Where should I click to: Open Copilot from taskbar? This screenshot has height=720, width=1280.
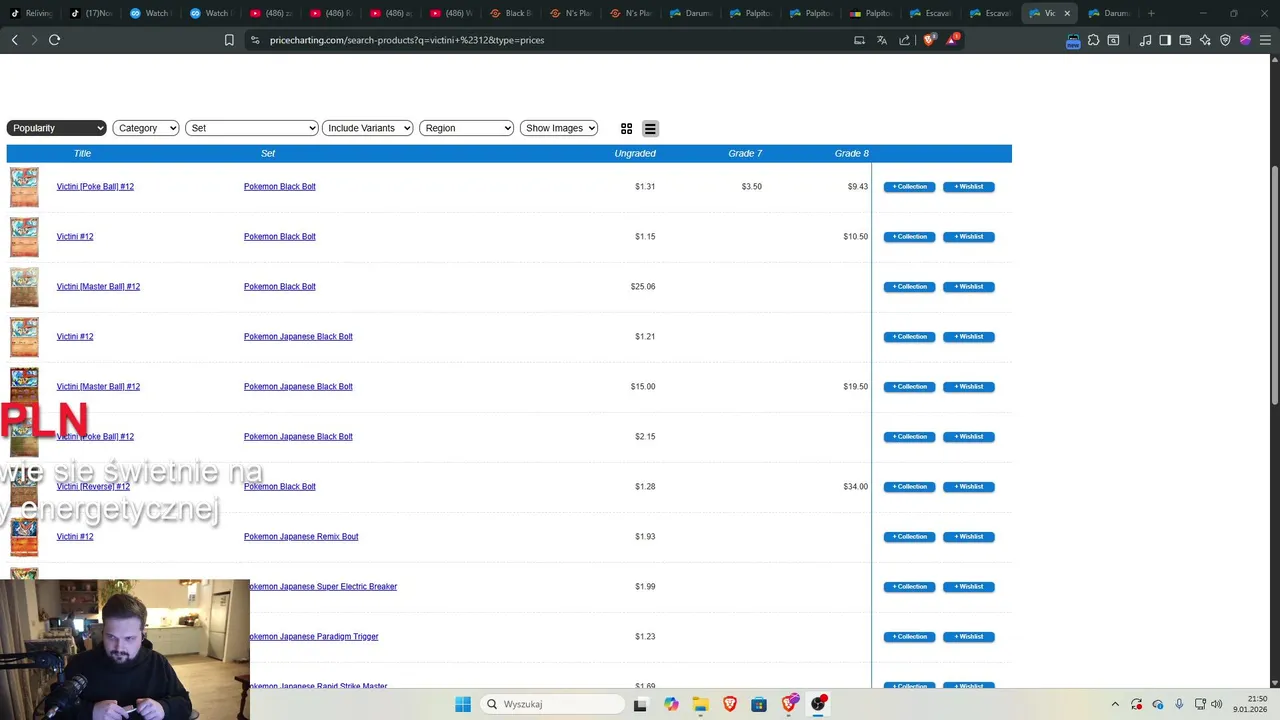tap(670, 704)
